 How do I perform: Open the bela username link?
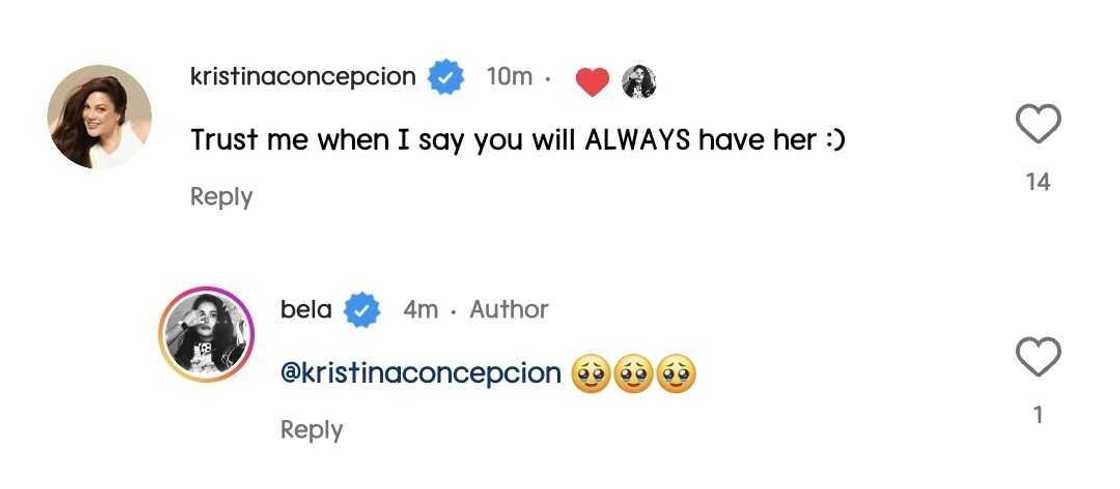306,310
